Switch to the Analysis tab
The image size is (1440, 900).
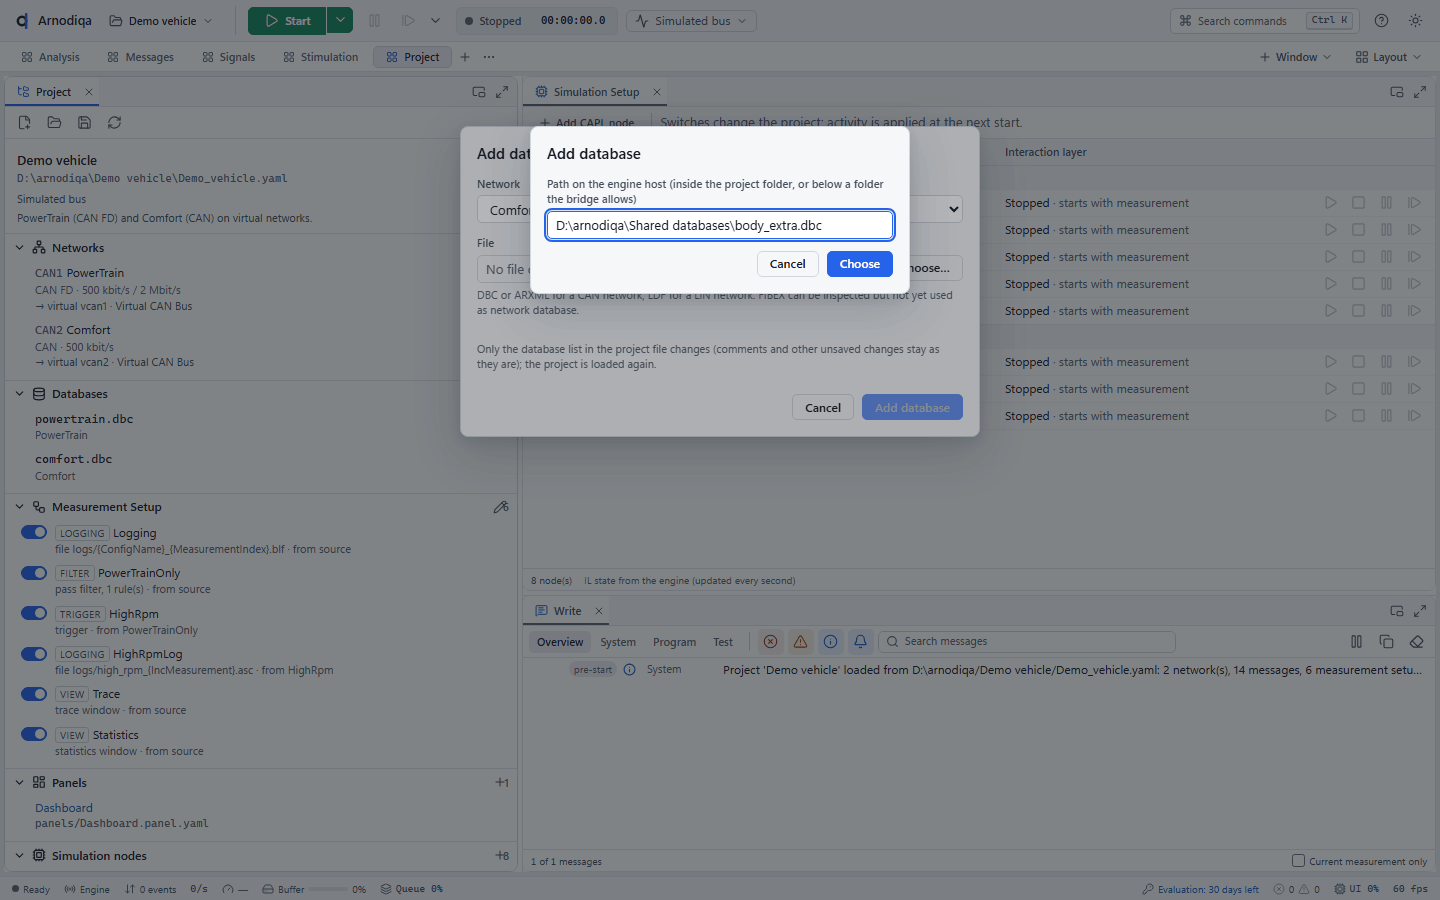click(x=50, y=57)
